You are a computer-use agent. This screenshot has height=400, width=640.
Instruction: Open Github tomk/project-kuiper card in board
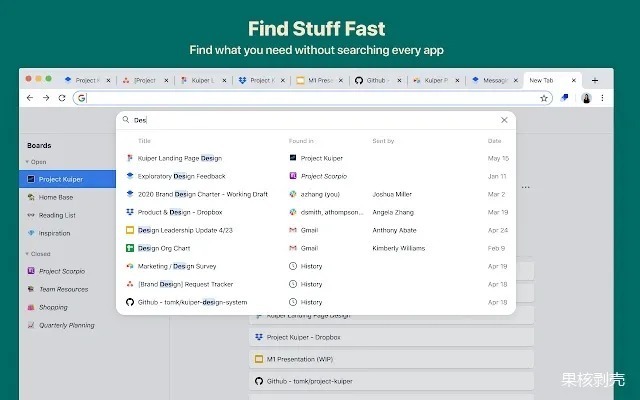(x=391, y=381)
